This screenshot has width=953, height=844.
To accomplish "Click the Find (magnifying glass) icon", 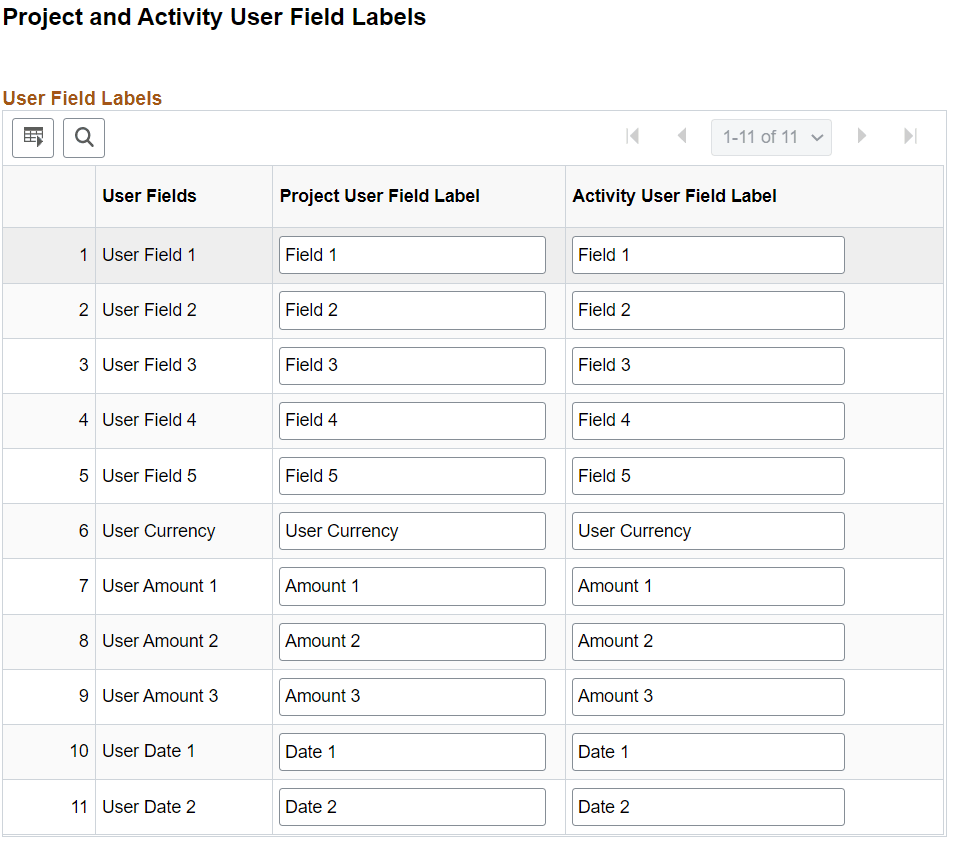I will pyautogui.click(x=83, y=137).
